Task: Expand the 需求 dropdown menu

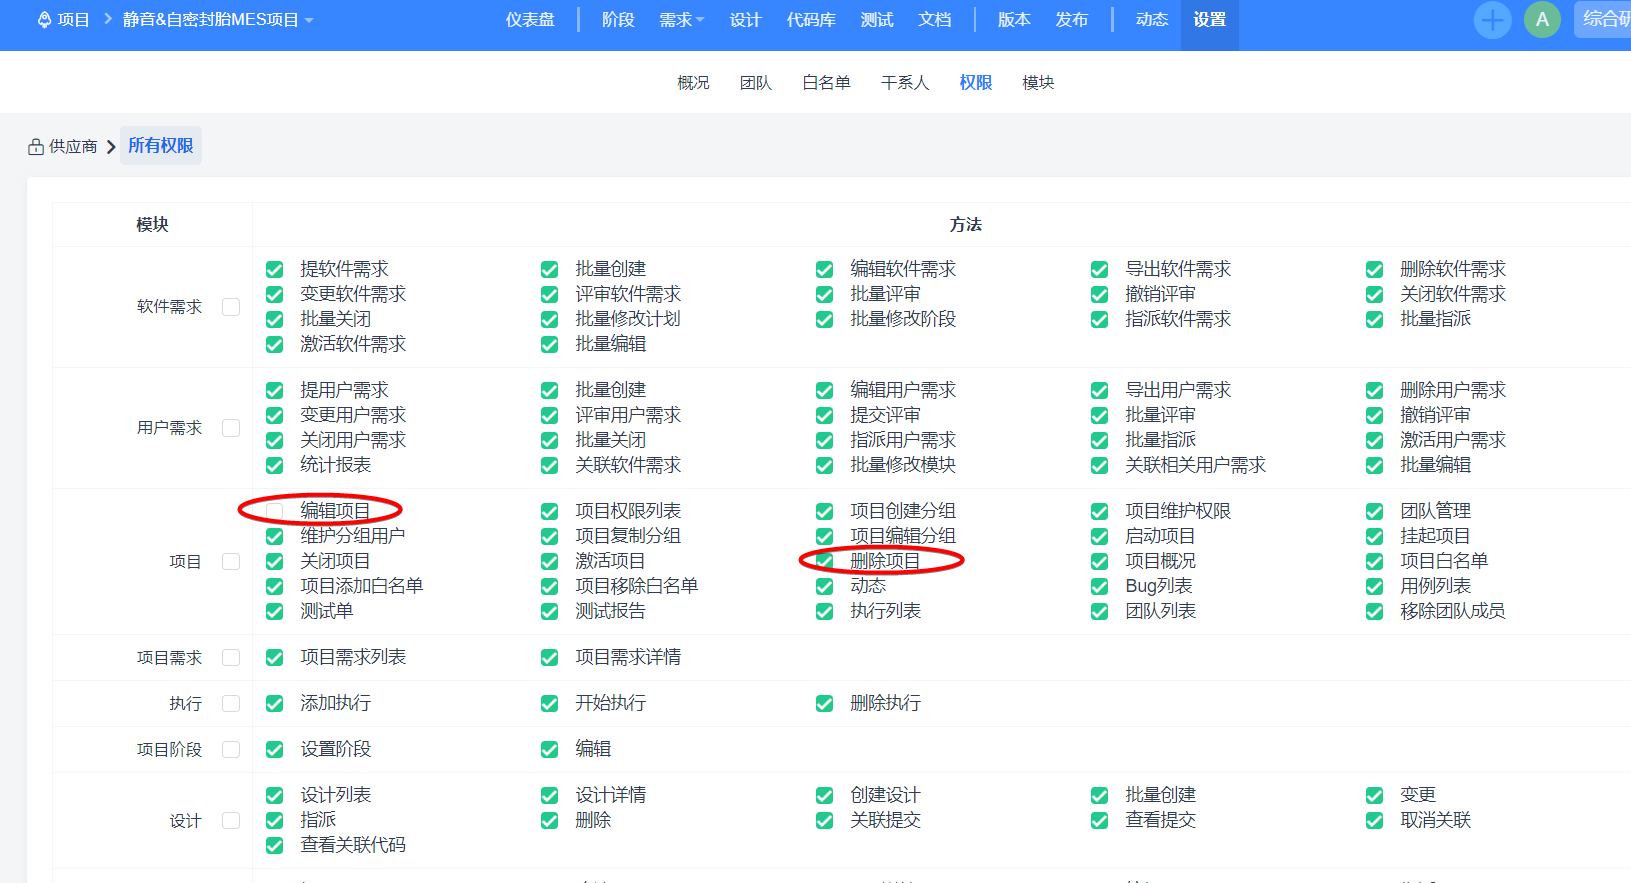Action: click(x=681, y=20)
